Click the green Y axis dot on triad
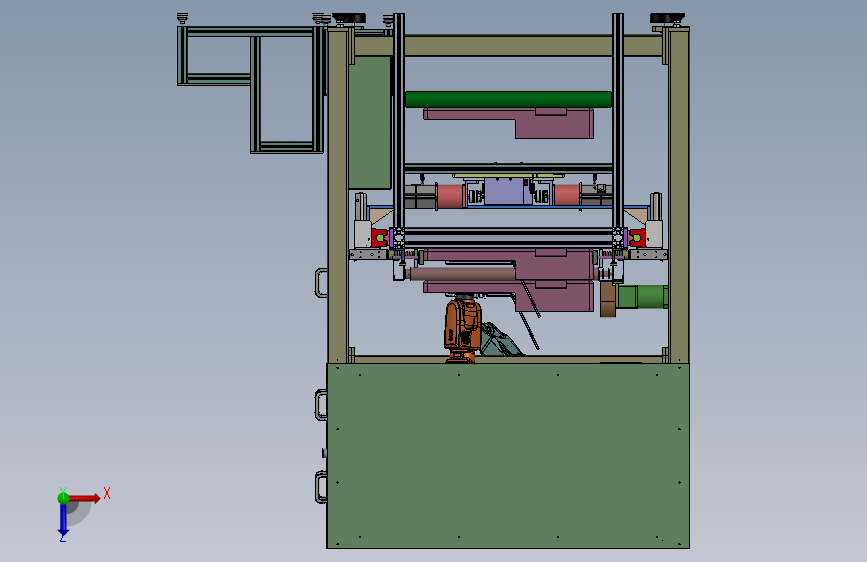867x562 pixels. tap(63, 497)
